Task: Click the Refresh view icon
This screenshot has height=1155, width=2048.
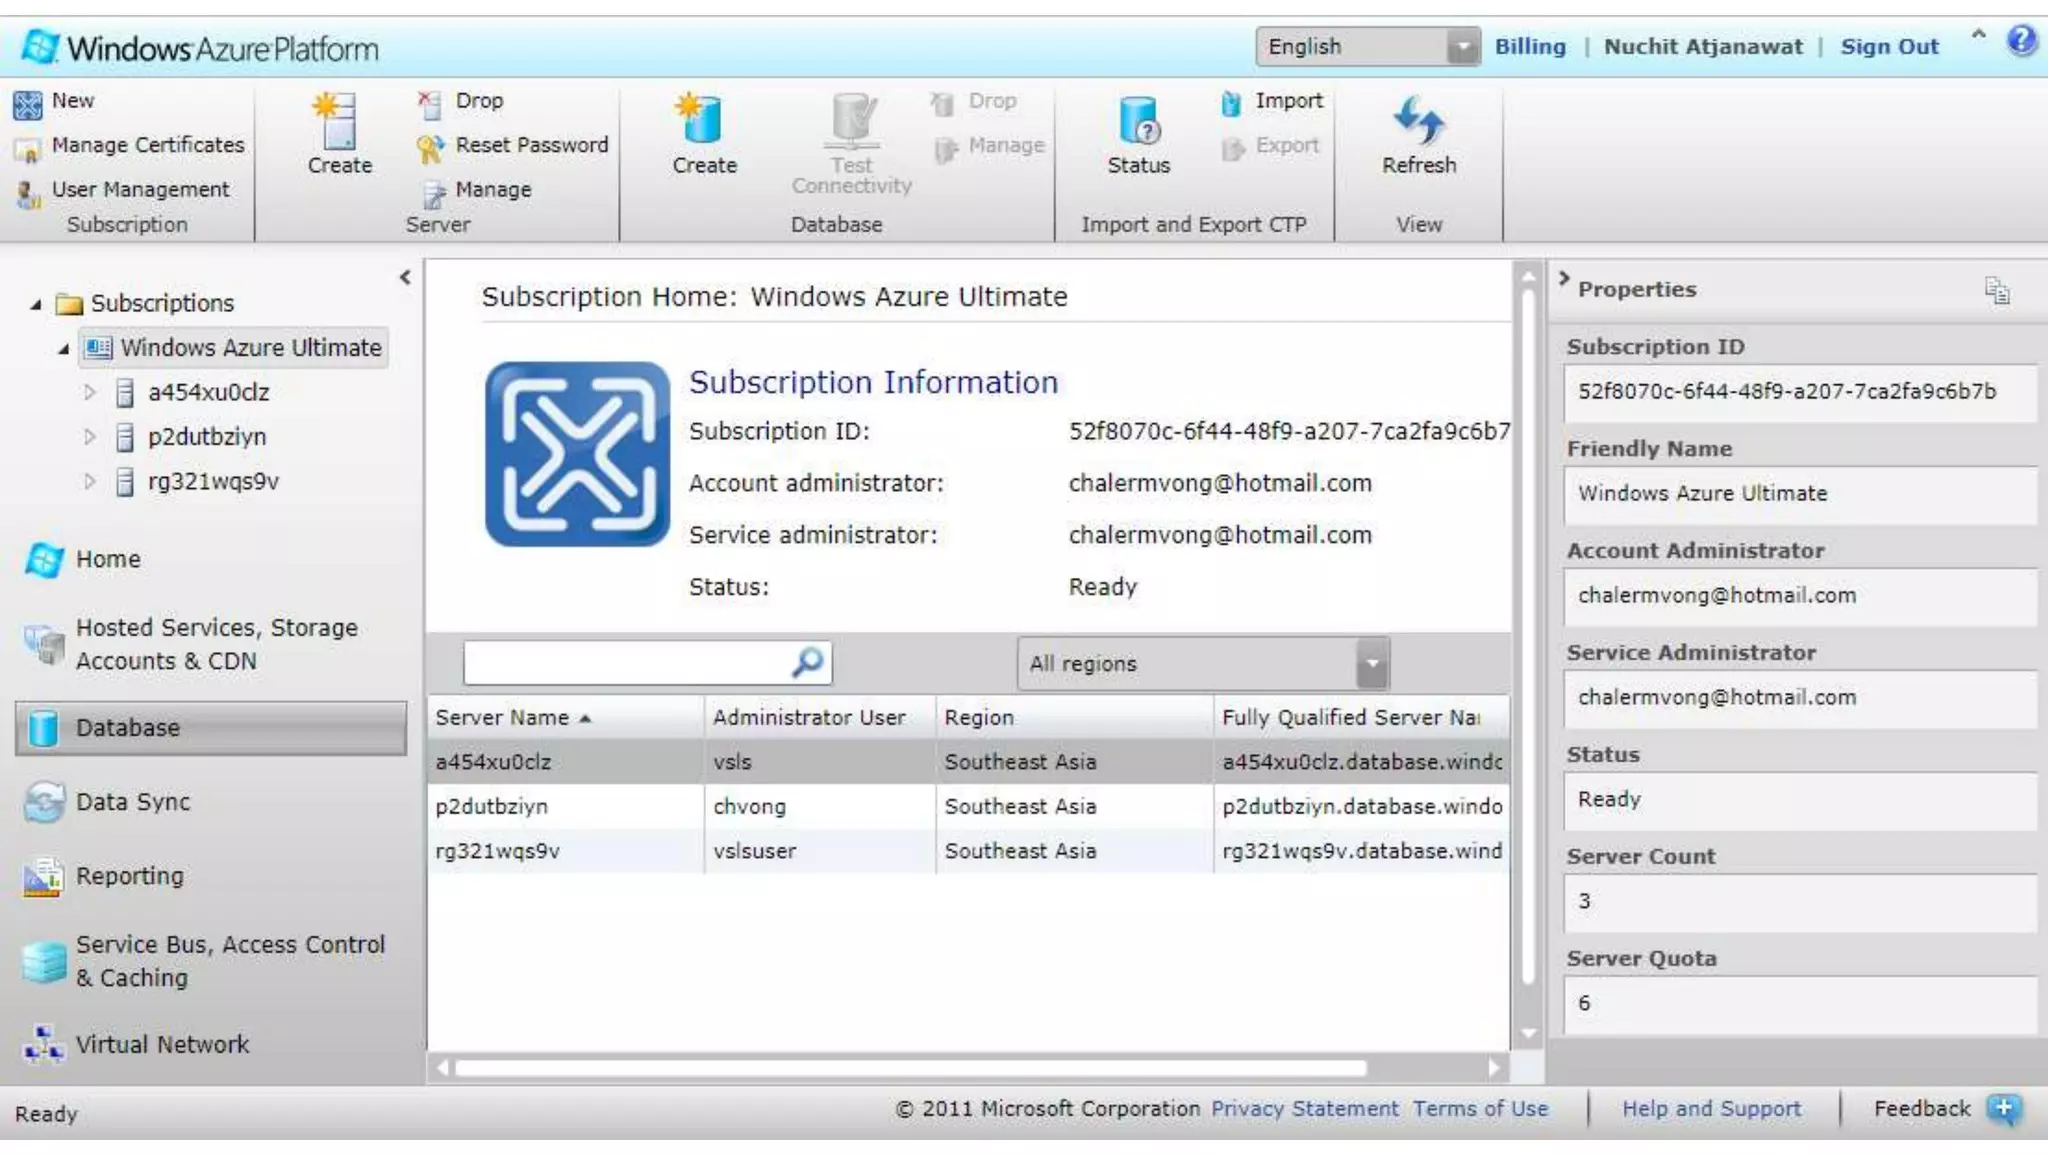Action: pyautogui.click(x=1418, y=120)
